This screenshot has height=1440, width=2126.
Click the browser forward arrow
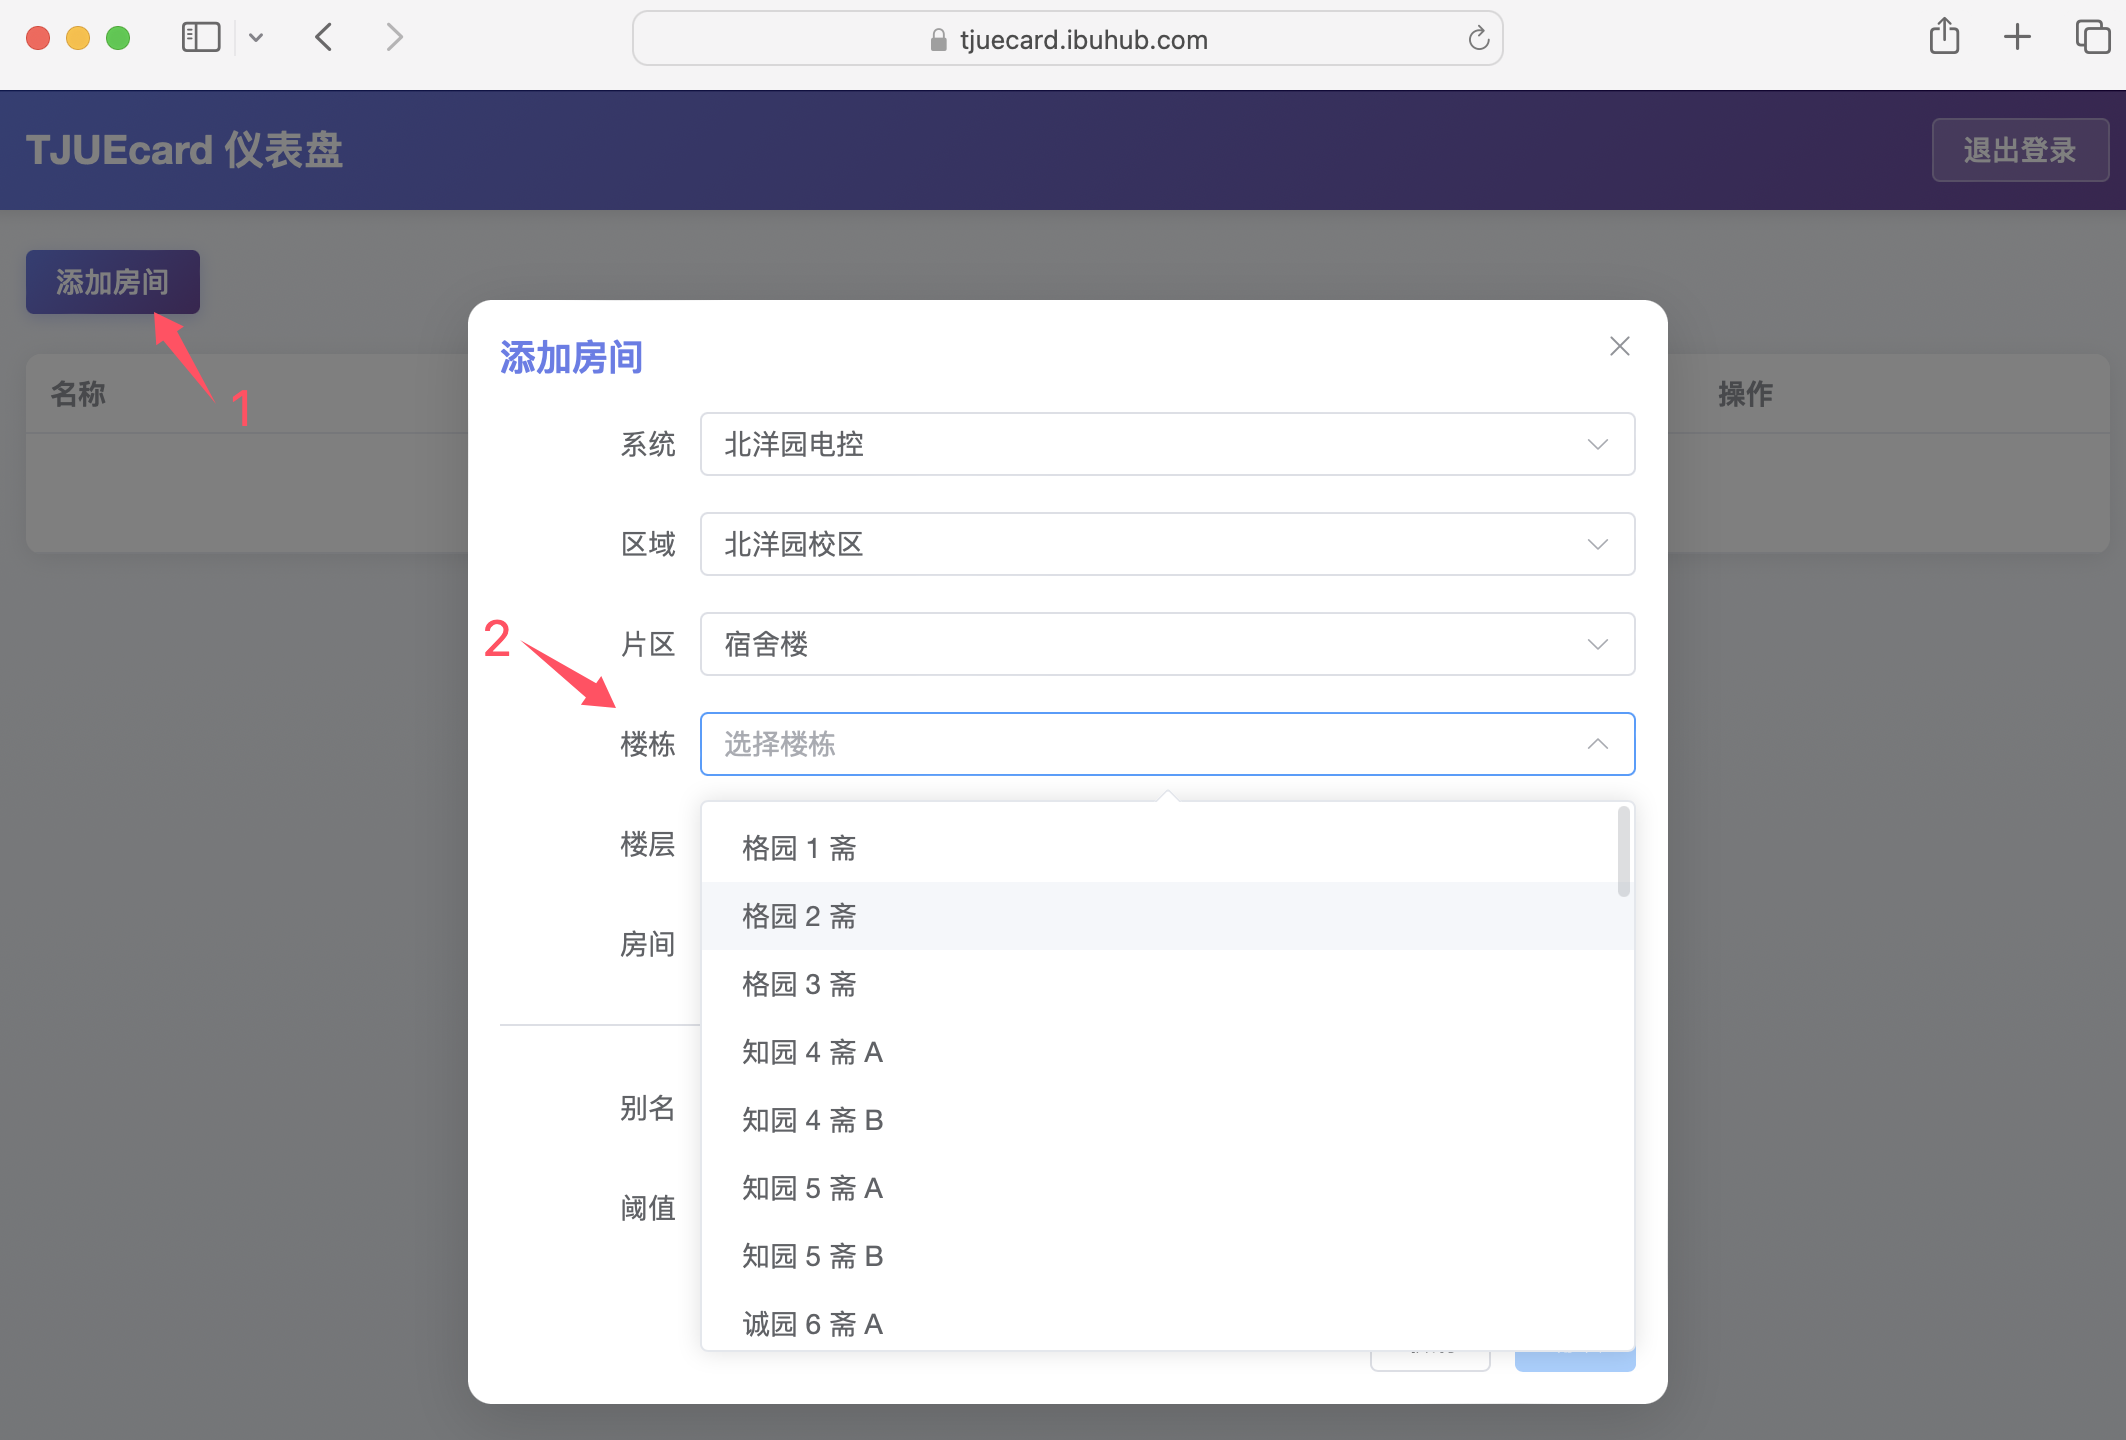(395, 38)
